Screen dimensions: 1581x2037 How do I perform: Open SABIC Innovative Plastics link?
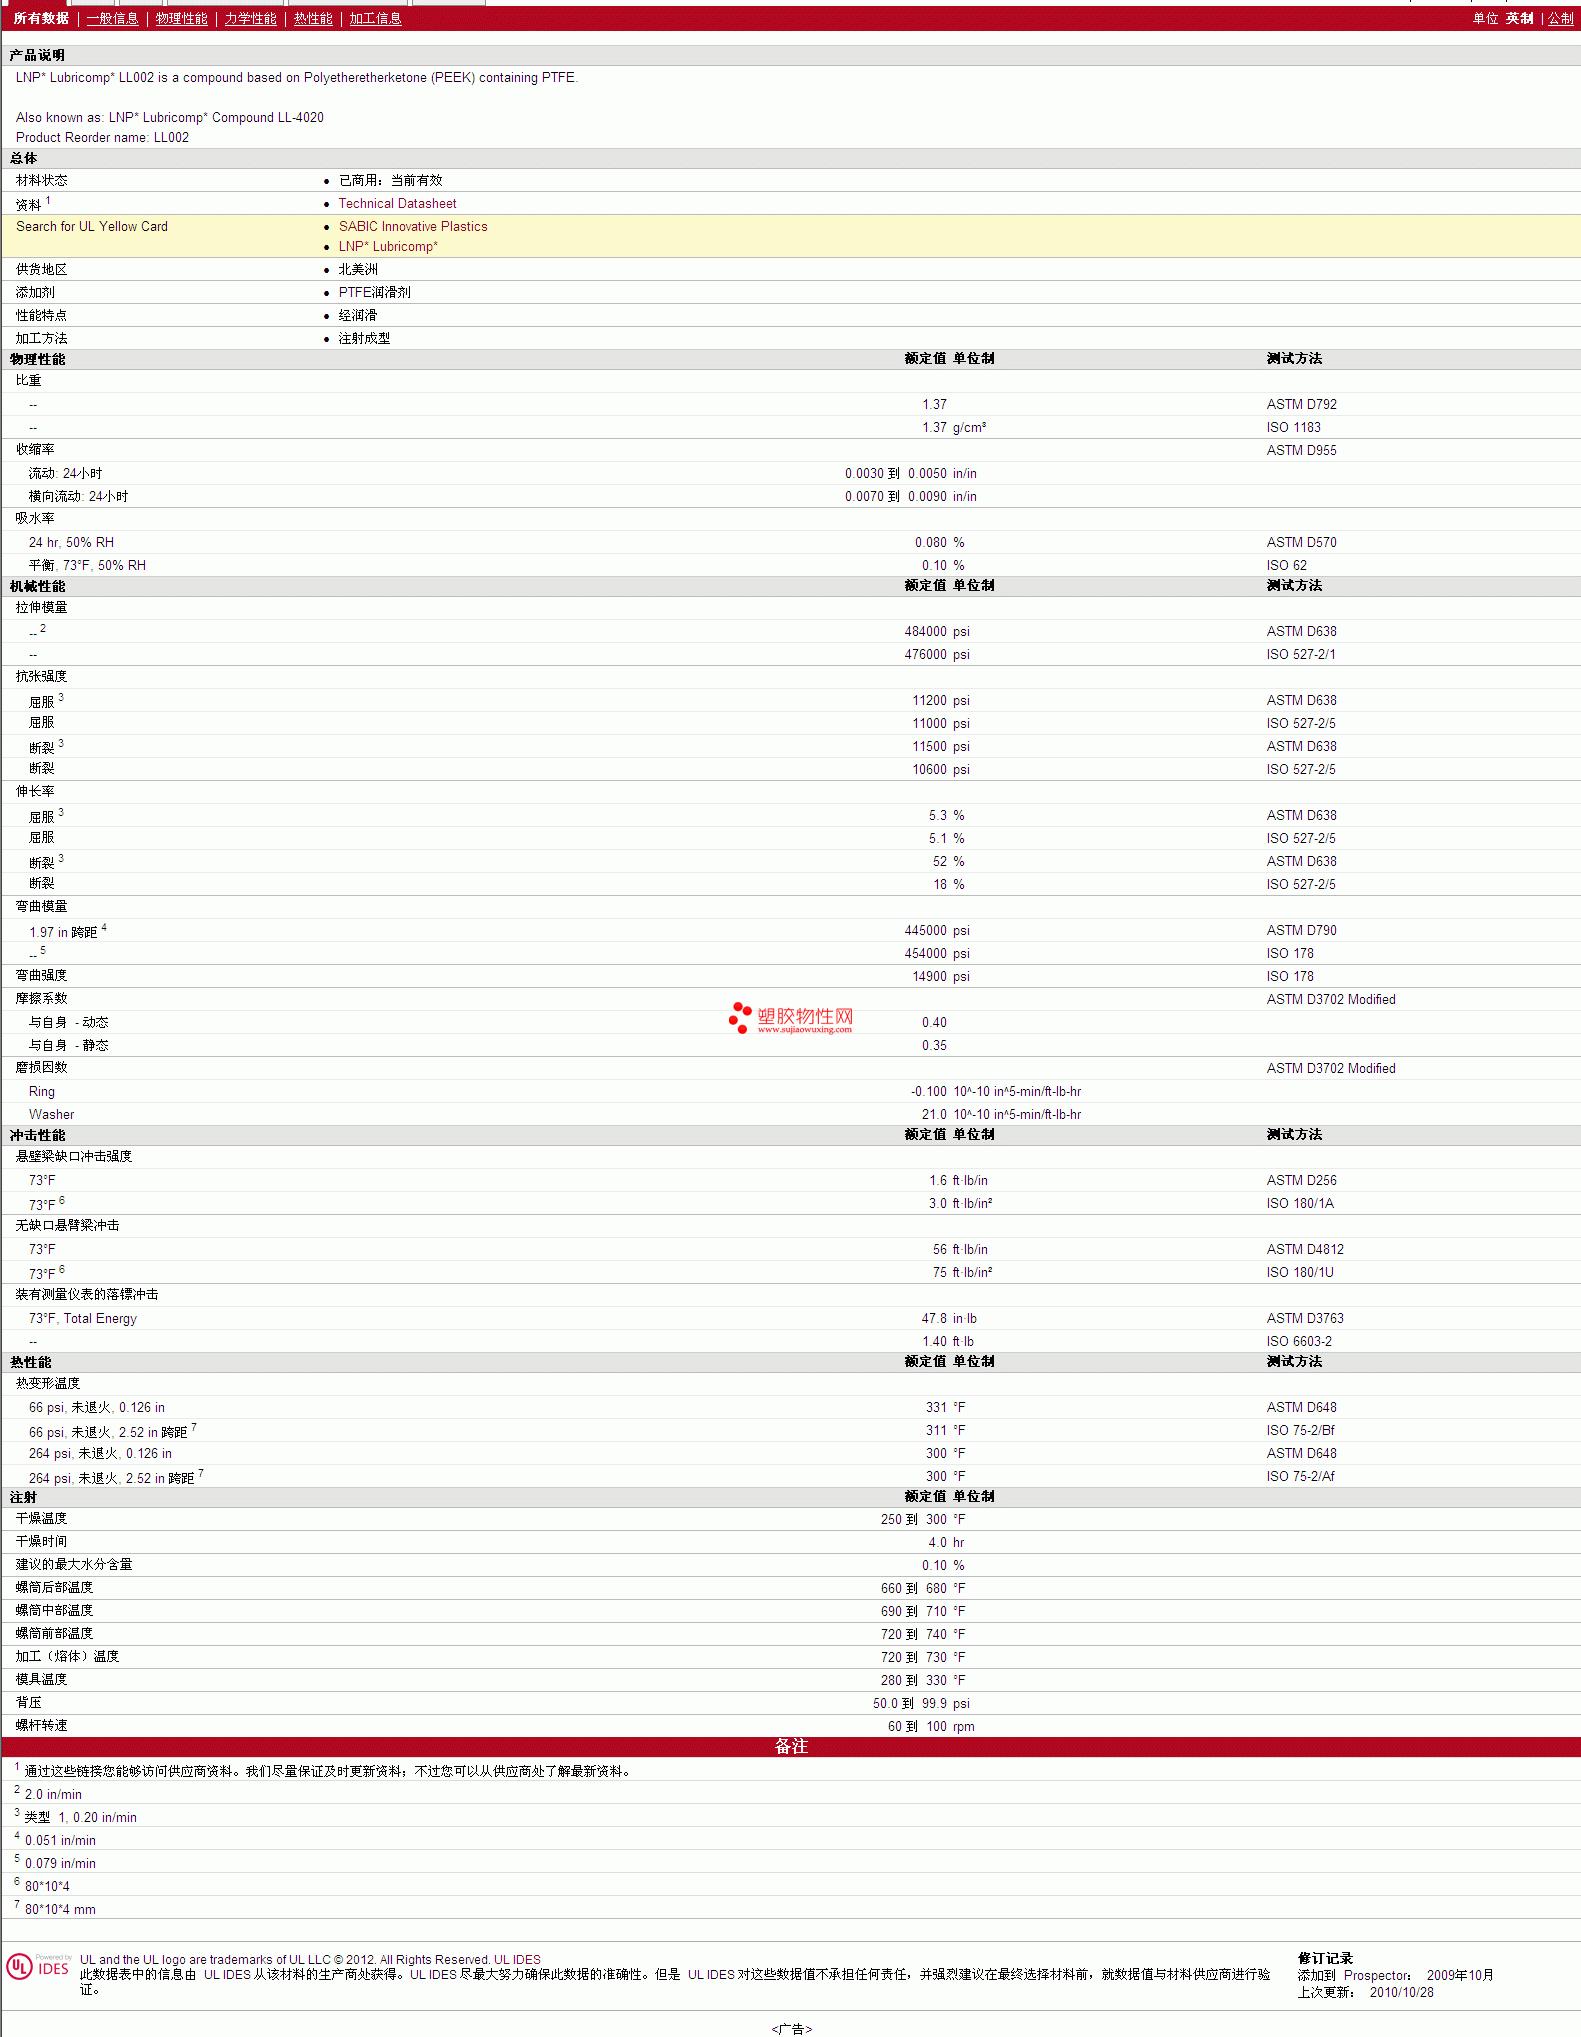click(x=413, y=226)
